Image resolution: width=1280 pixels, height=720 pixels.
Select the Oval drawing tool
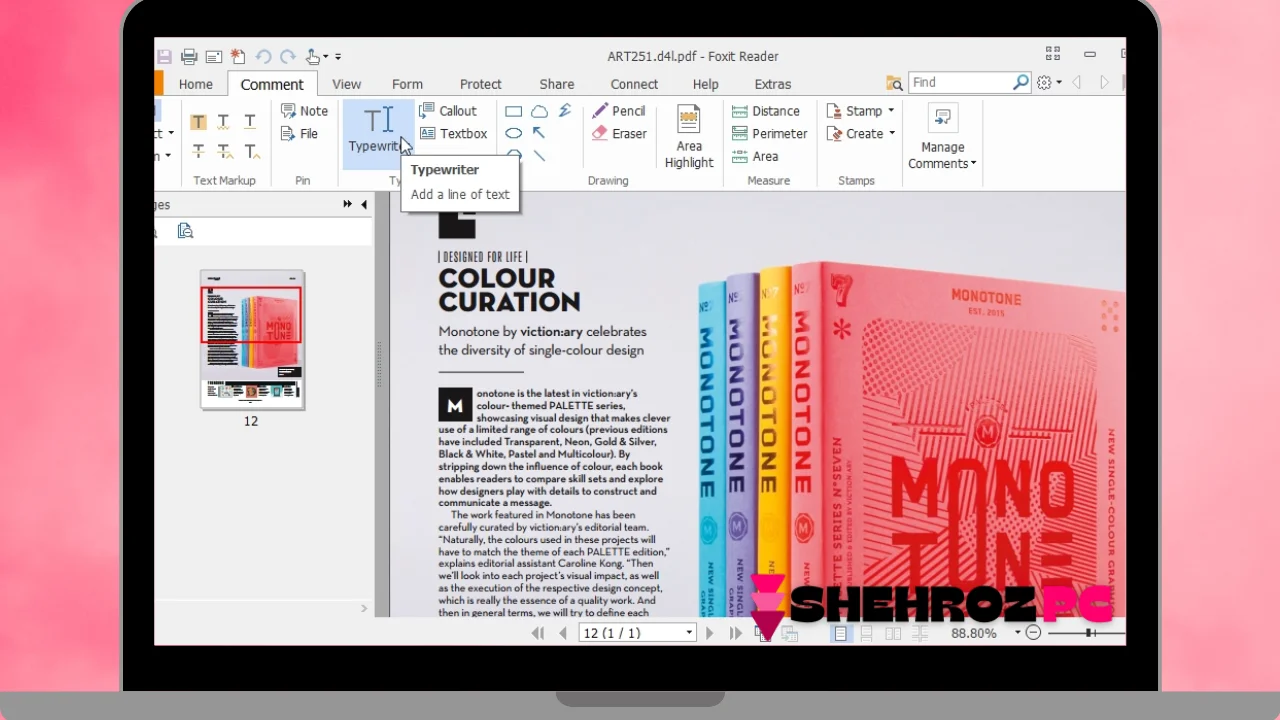click(x=514, y=133)
